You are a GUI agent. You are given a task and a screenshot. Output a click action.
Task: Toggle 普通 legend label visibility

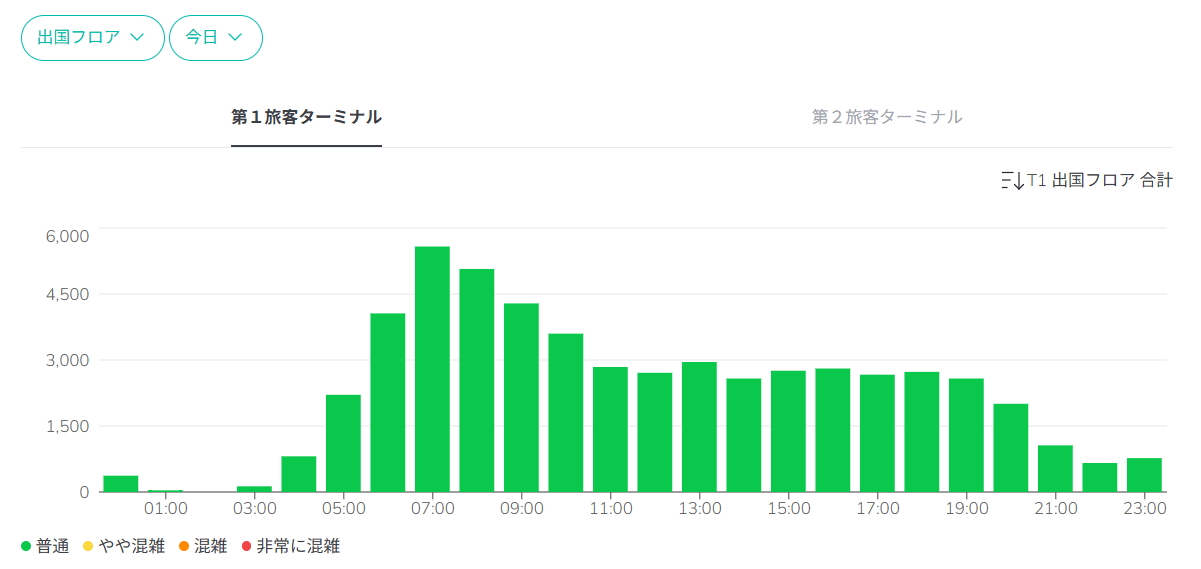pos(53,547)
